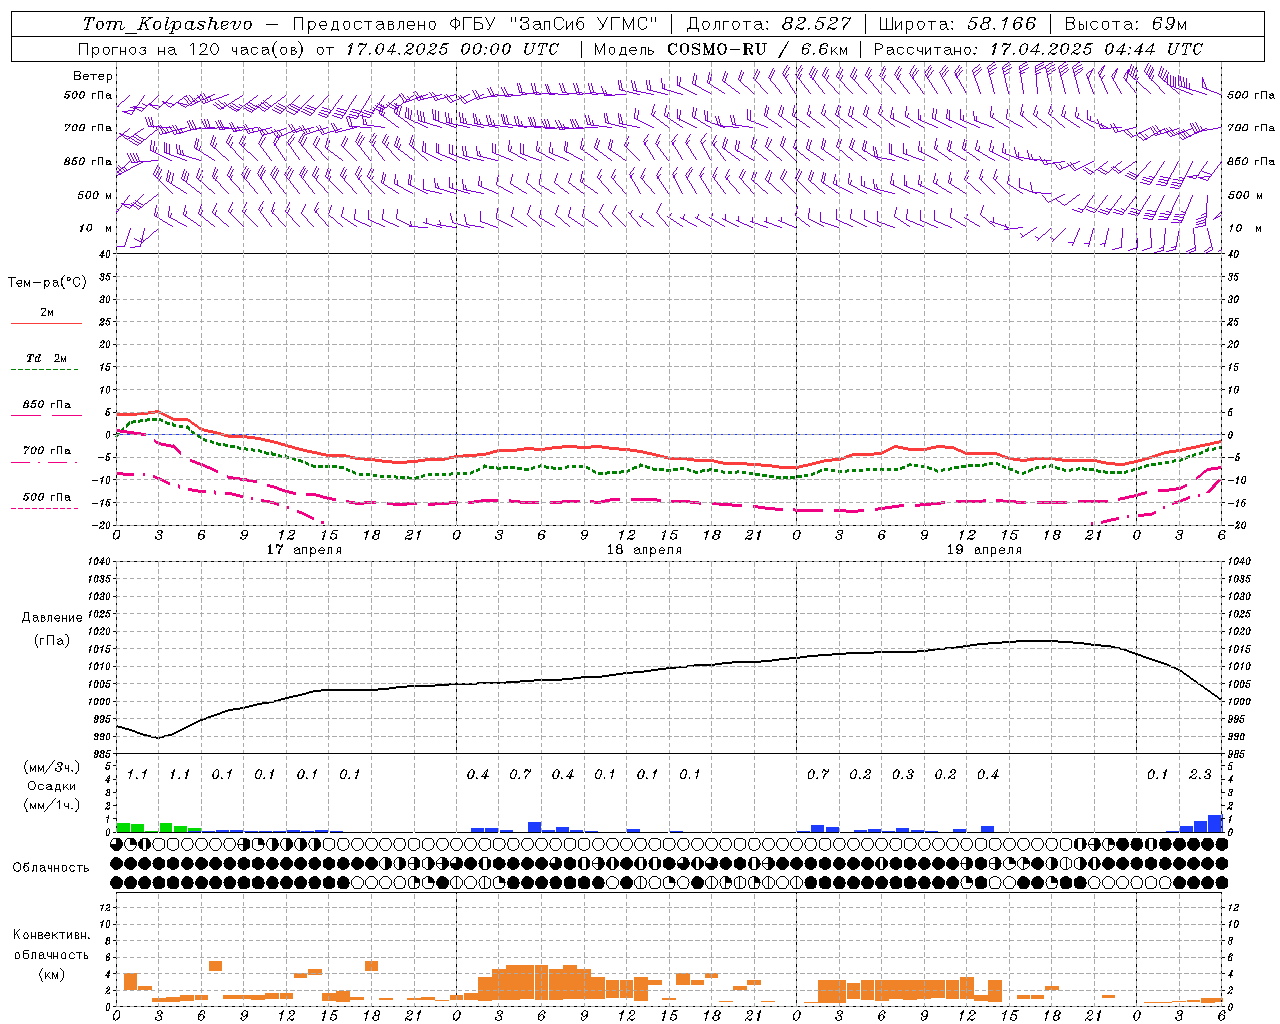Select the date label "18 апреля"
The width and height of the screenshot is (1280, 1024).
[645, 550]
